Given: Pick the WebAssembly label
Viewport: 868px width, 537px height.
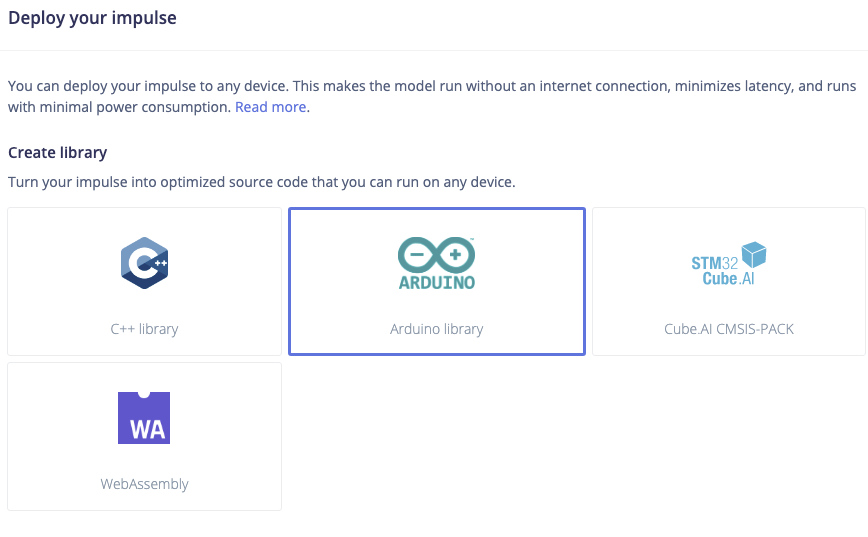Looking at the screenshot, I should tap(144, 484).
